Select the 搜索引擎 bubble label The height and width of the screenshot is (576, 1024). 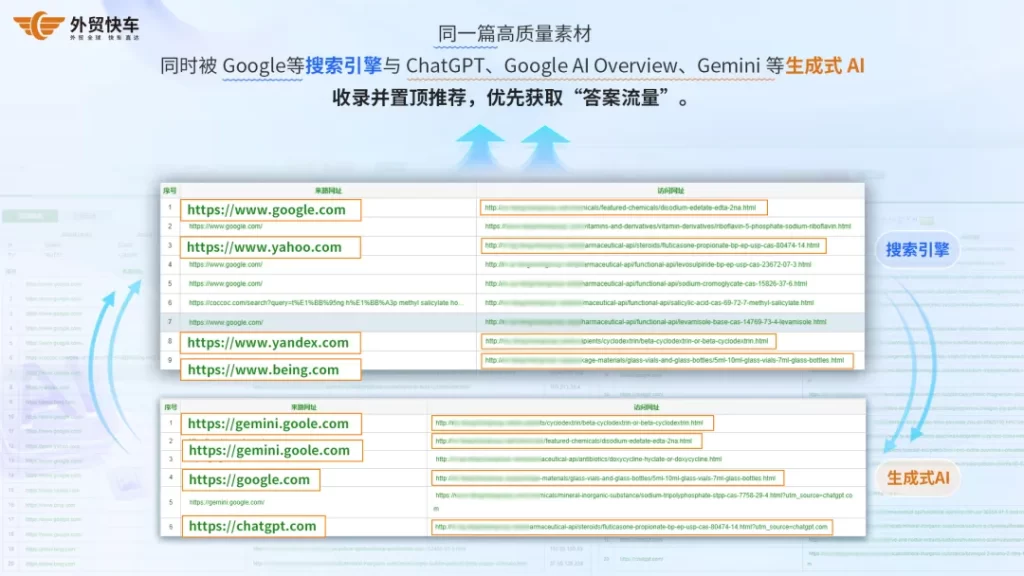tap(916, 250)
